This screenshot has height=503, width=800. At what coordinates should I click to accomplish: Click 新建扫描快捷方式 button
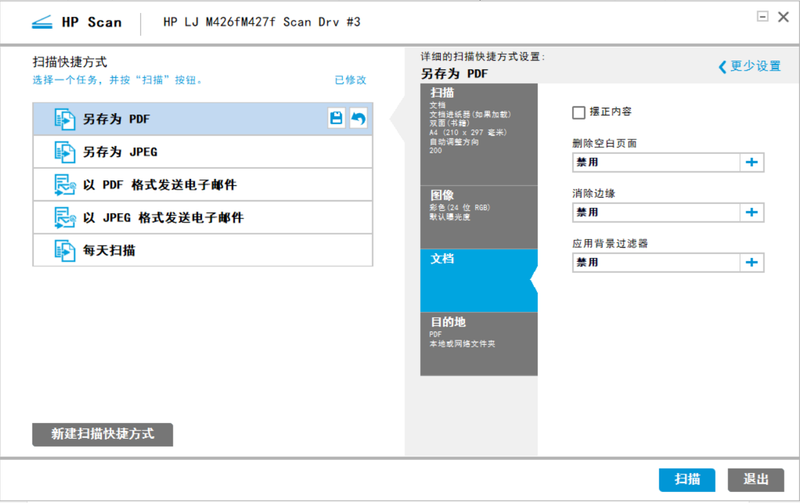click(102, 434)
